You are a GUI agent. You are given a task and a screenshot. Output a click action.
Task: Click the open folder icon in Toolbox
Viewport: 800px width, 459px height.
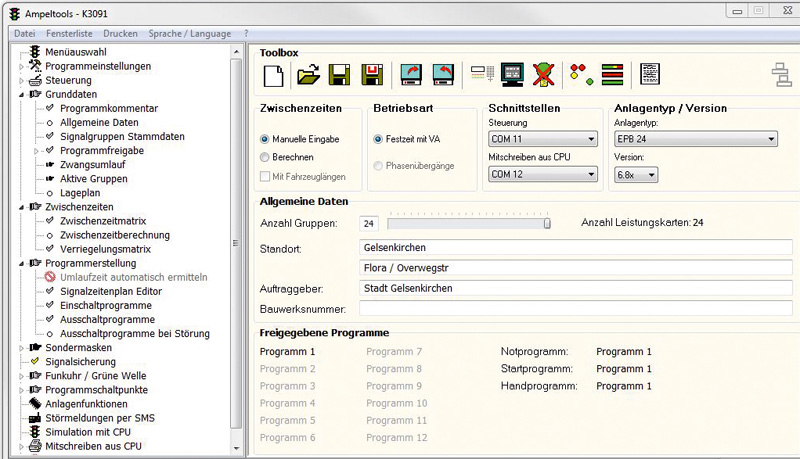(308, 74)
